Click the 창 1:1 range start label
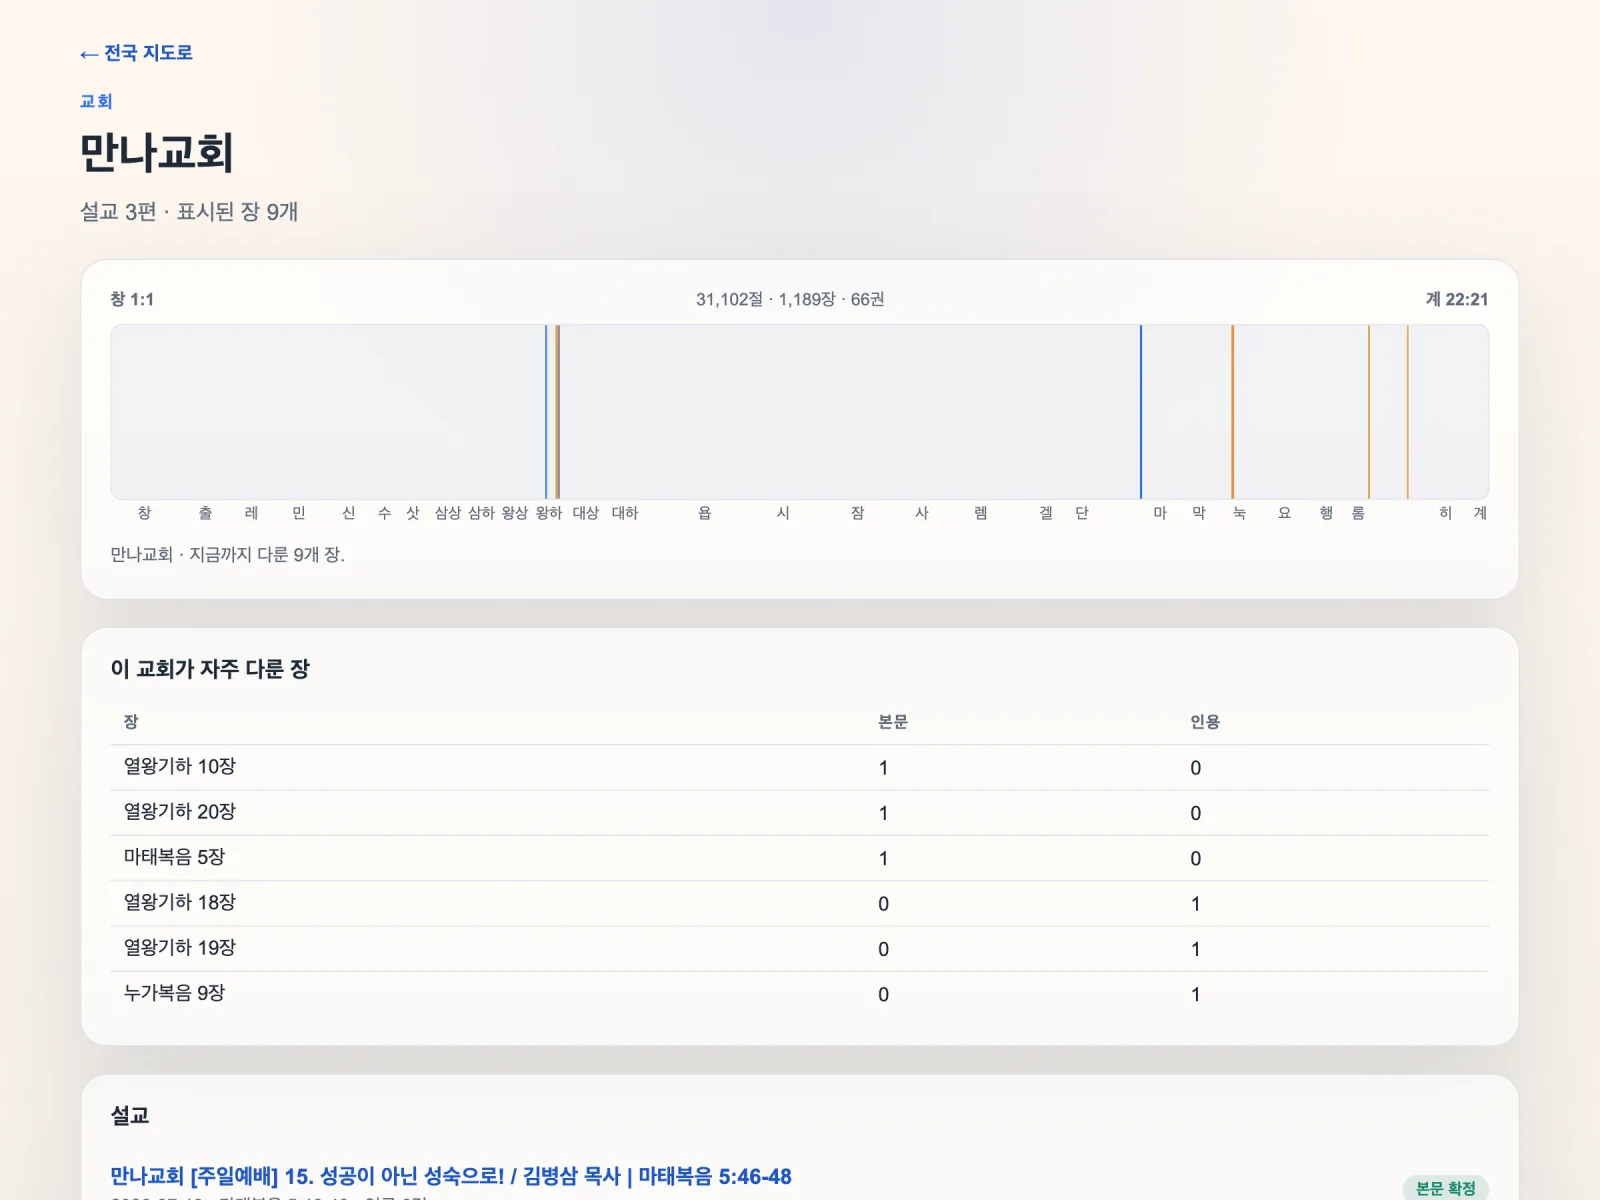This screenshot has width=1600, height=1200. (132, 299)
